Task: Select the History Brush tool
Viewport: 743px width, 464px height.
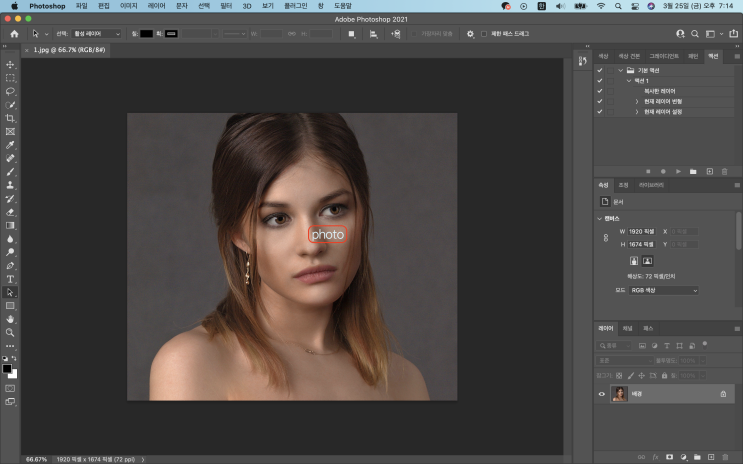Action: tap(10, 199)
